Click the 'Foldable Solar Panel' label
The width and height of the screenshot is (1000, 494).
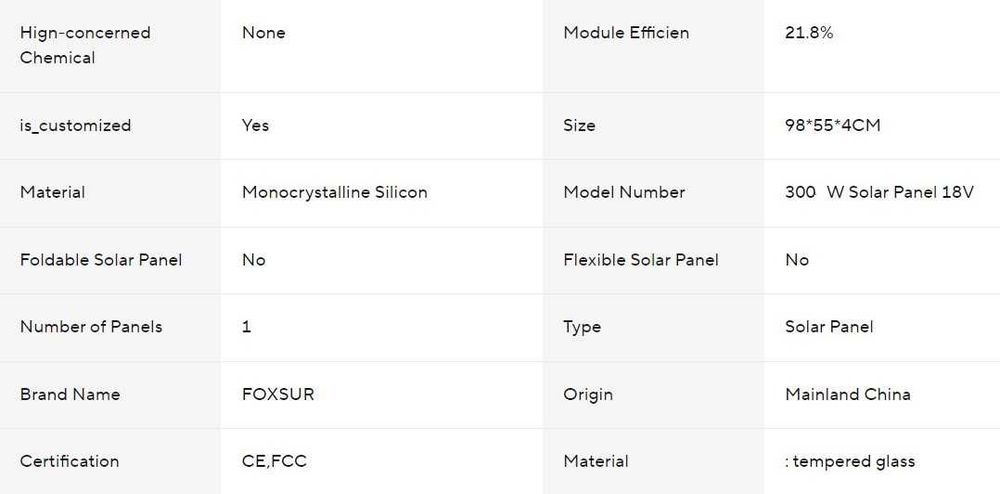click(101, 260)
